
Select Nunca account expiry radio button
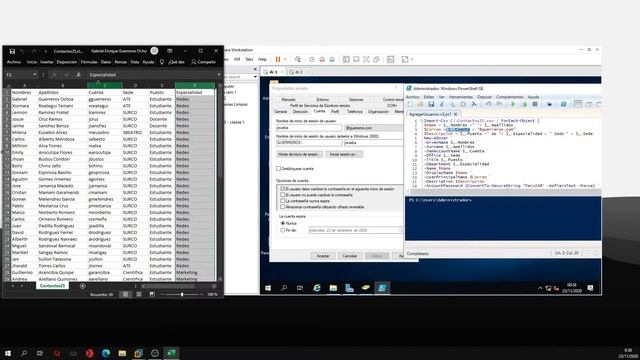pyautogui.click(x=282, y=224)
